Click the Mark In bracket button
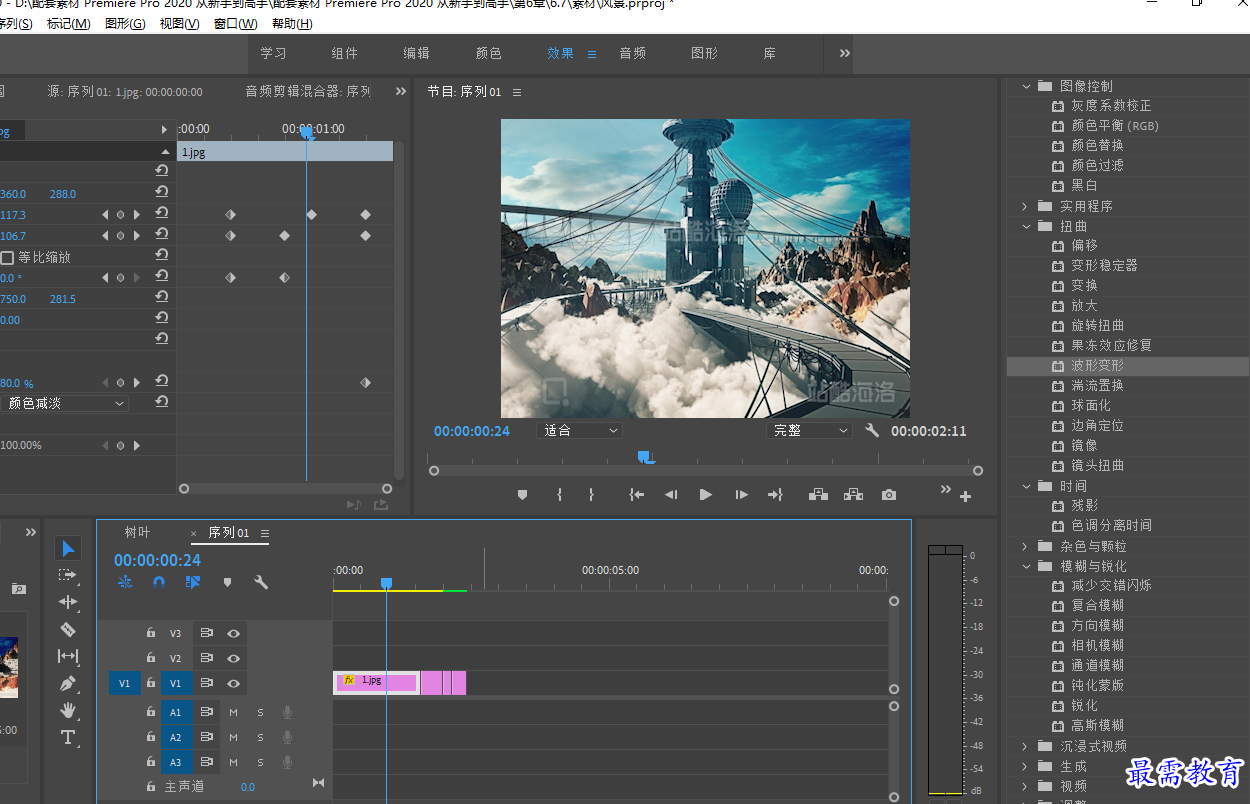Image resolution: width=1250 pixels, height=804 pixels. pyautogui.click(x=559, y=494)
